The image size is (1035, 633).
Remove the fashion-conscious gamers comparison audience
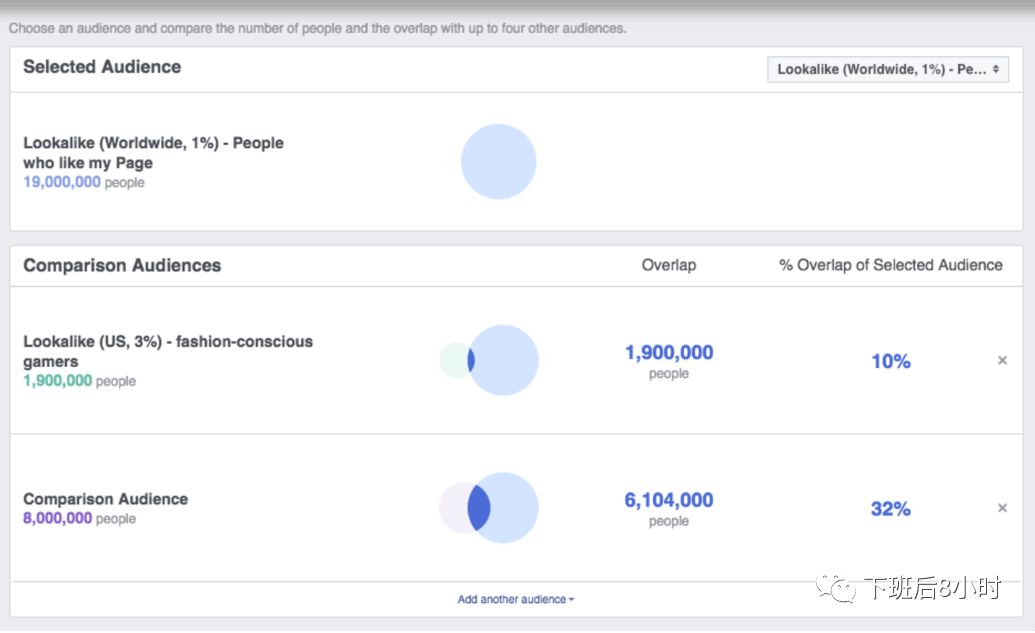point(1002,360)
